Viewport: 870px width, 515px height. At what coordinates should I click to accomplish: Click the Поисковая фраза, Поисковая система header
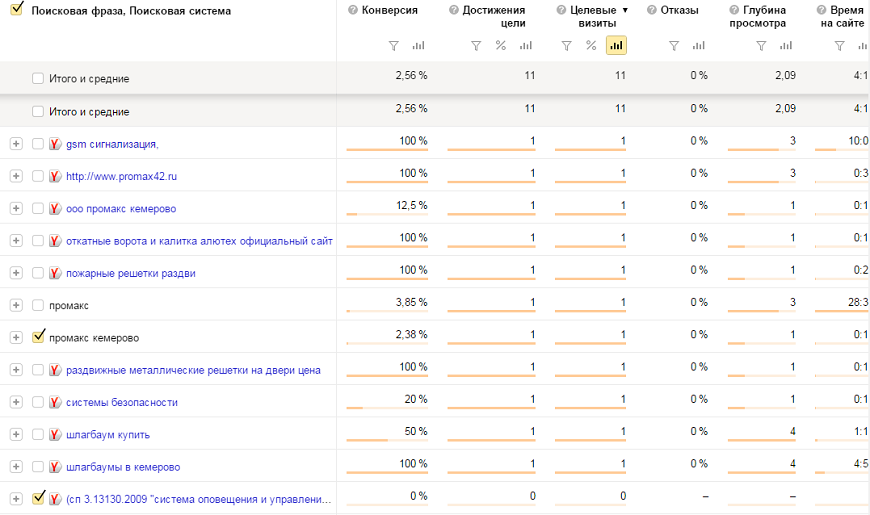(x=131, y=11)
